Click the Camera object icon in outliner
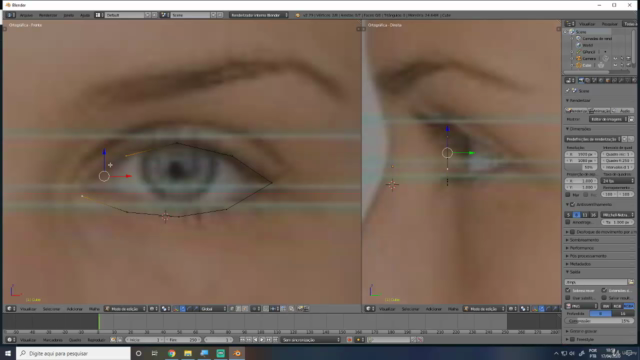 tap(578, 58)
